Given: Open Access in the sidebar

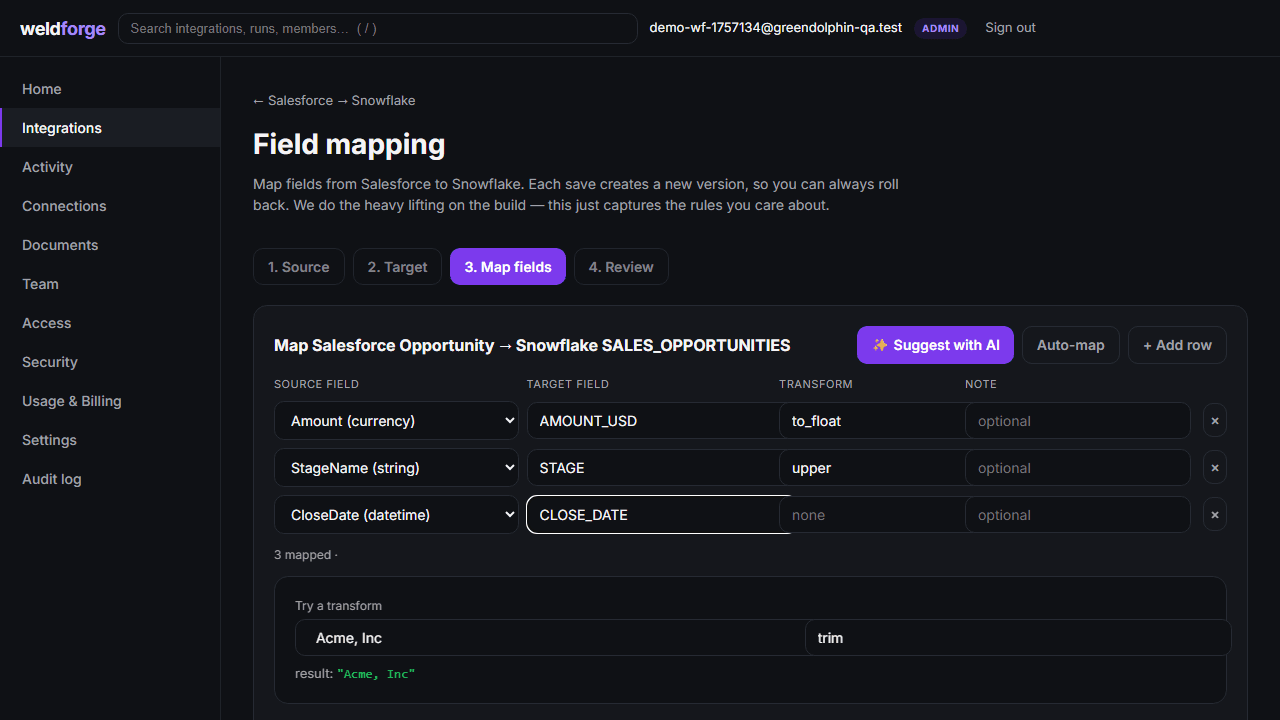Looking at the screenshot, I should tap(110, 323).
